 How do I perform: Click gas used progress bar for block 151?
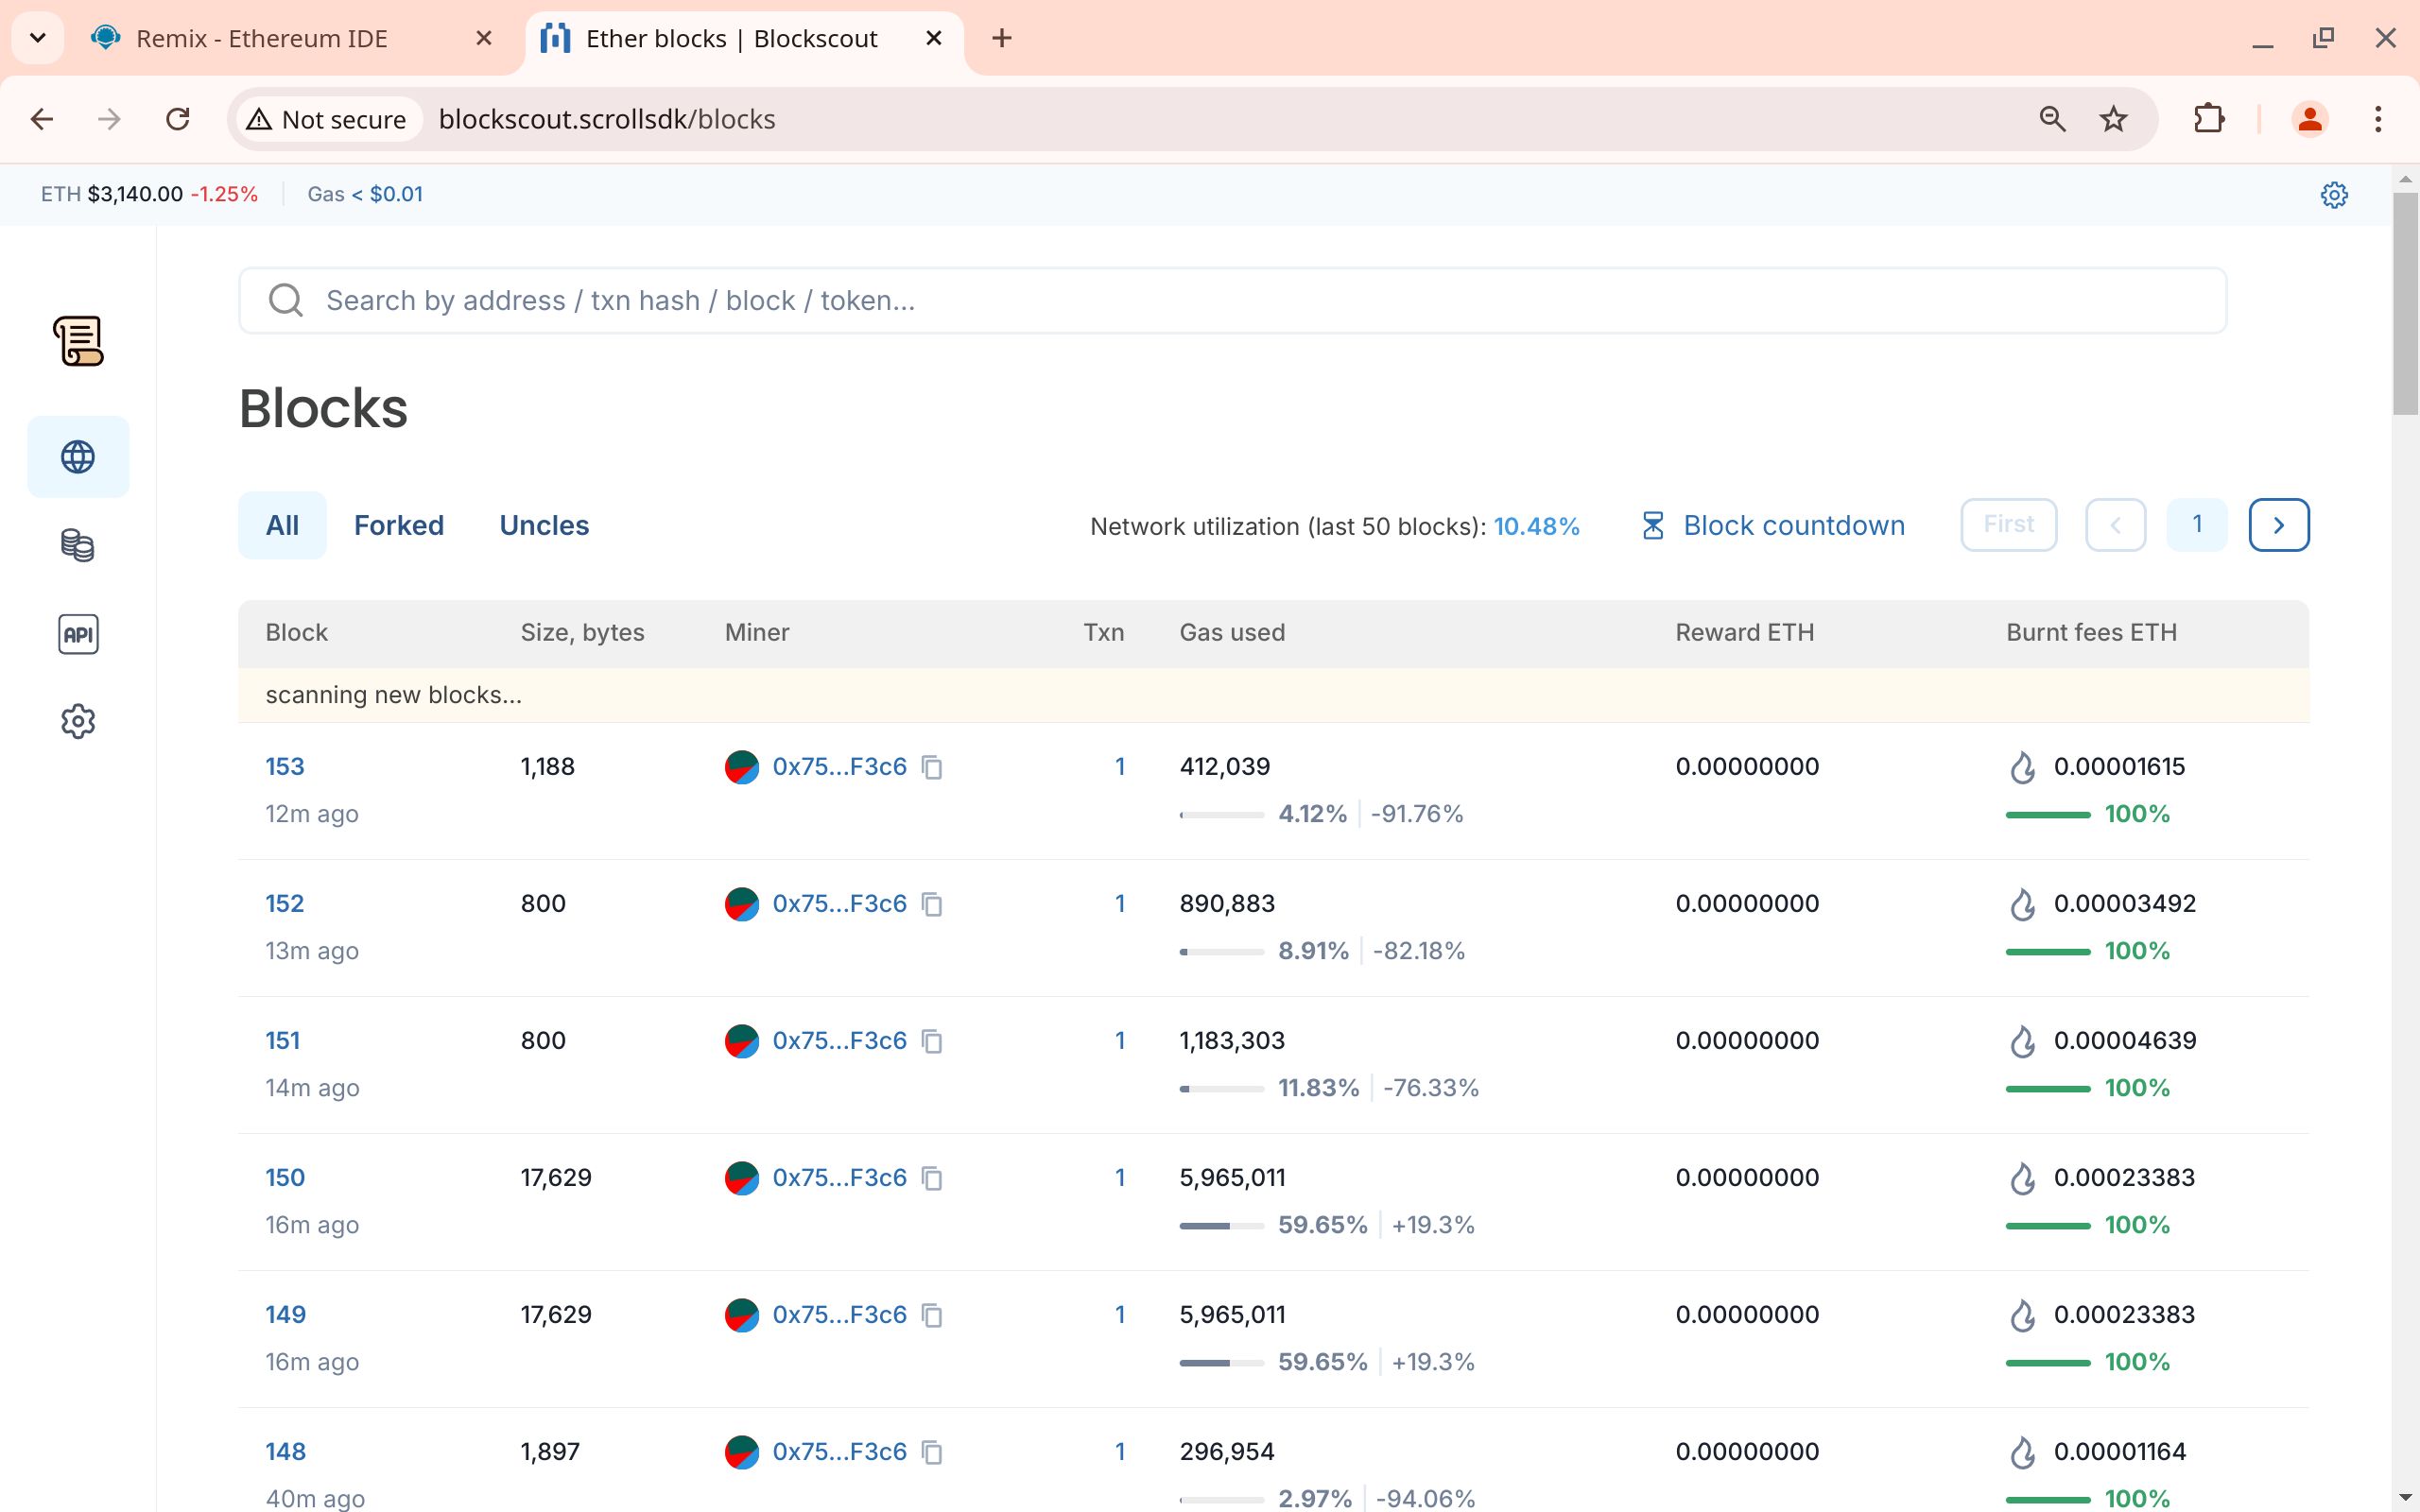1222,1089
